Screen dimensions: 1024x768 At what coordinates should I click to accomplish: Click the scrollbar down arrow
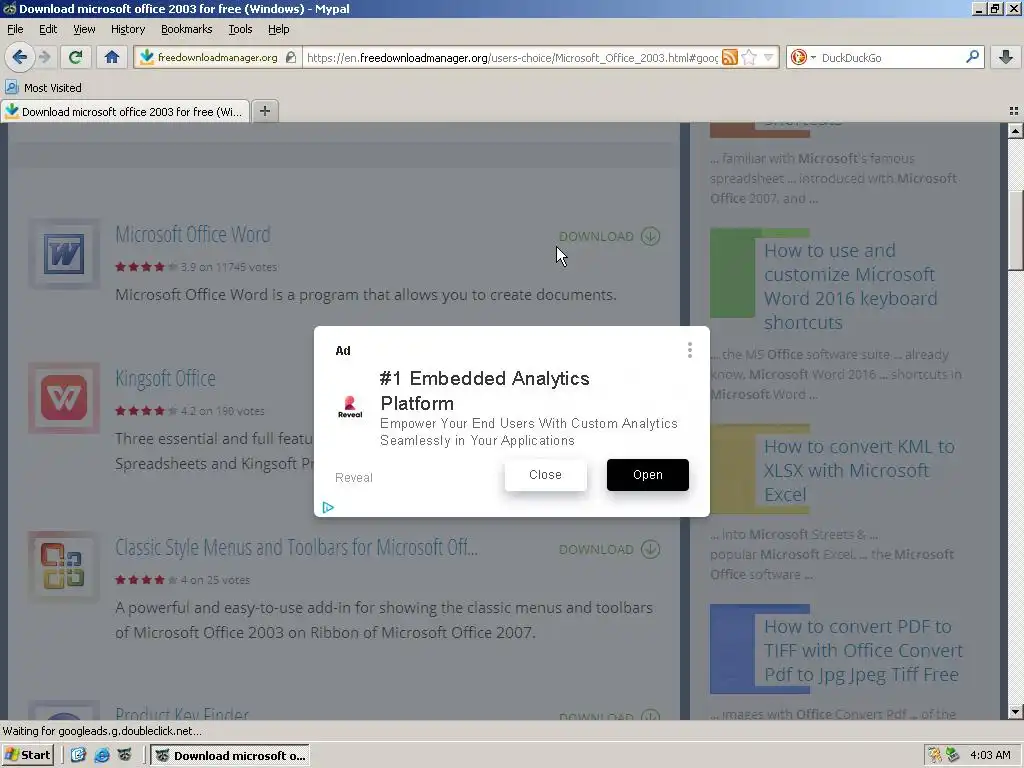pyautogui.click(x=1015, y=712)
